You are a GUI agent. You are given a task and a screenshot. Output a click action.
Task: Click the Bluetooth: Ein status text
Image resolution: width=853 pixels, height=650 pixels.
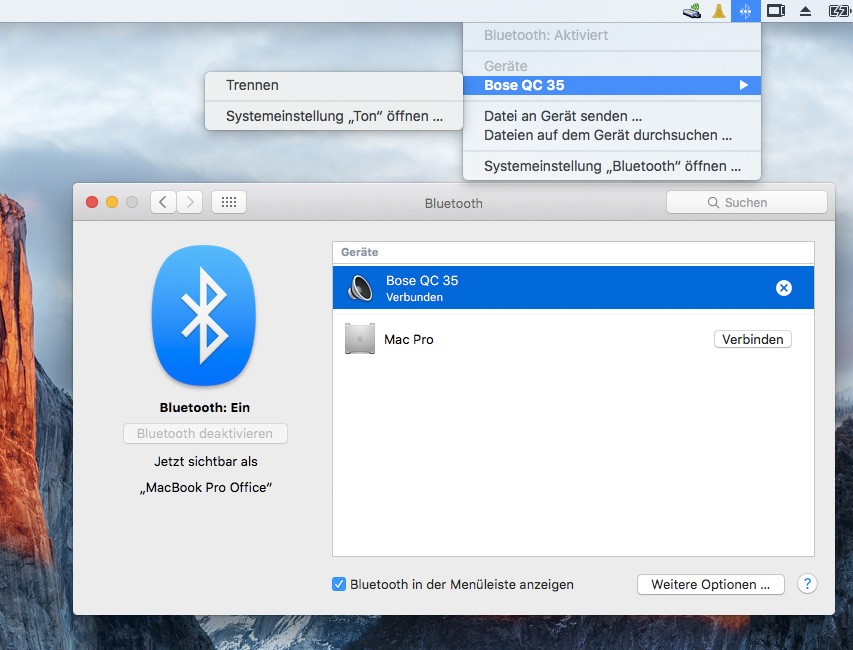point(205,407)
